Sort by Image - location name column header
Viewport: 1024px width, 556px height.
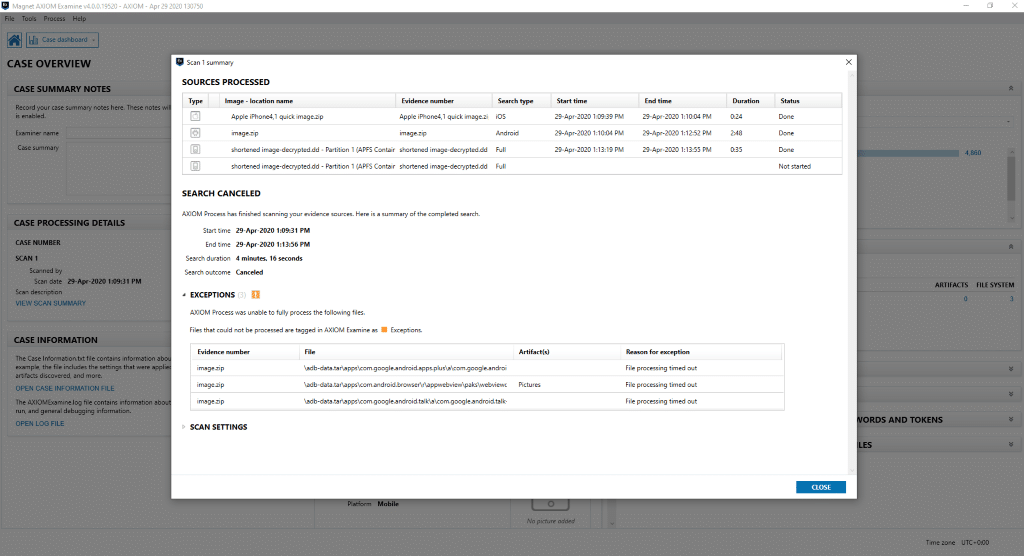pos(307,101)
